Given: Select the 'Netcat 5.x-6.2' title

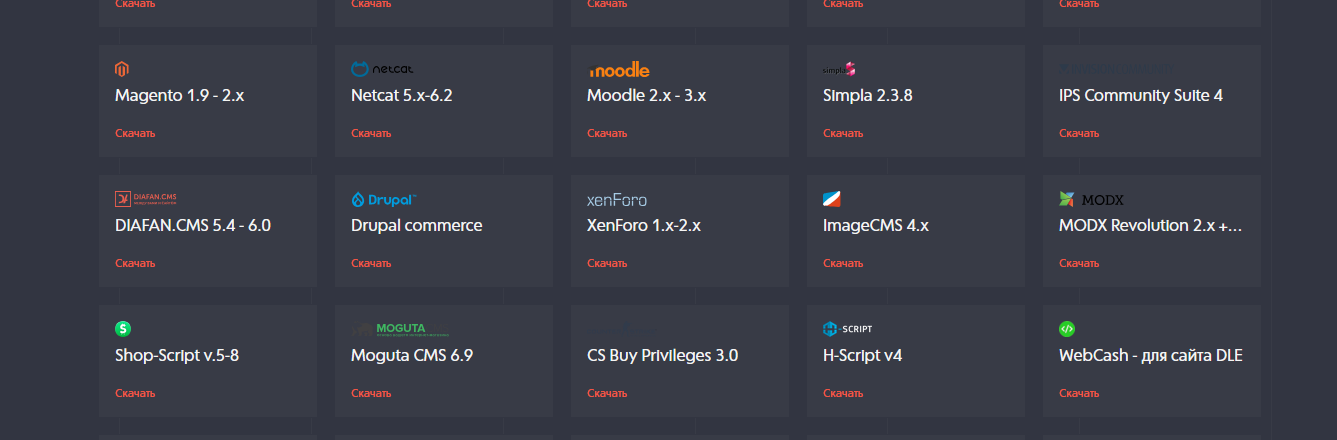Looking at the screenshot, I should click(x=402, y=96).
